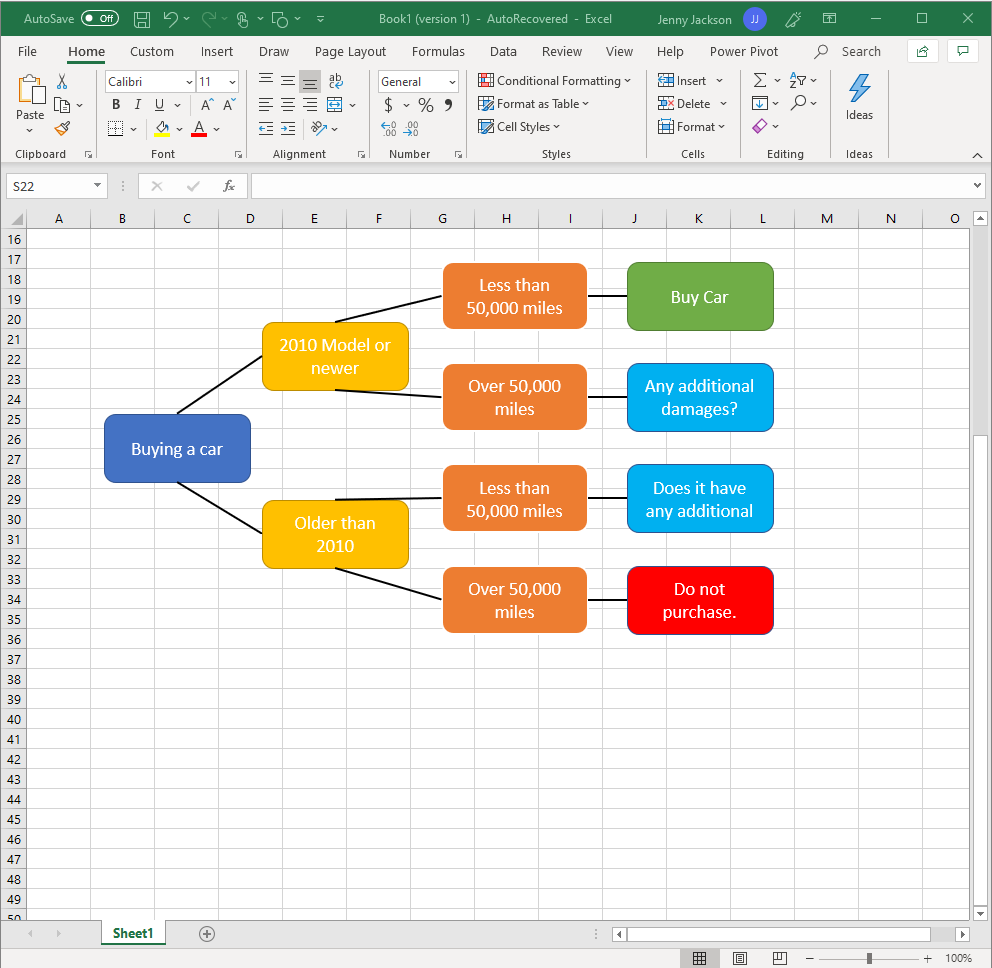This screenshot has width=992, height=968.
Task: Apply Percent Style formatting
Action: click(425, 103)
